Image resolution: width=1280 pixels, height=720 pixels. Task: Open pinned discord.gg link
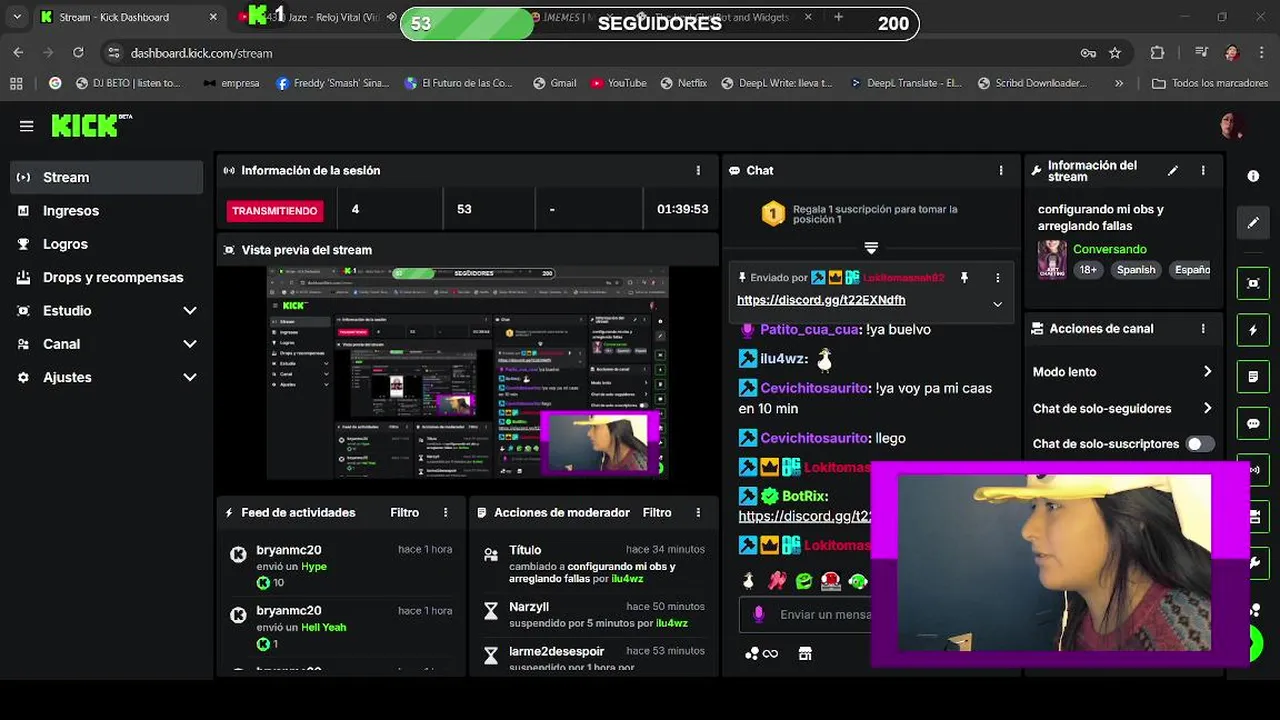click(x=821, y=300)
